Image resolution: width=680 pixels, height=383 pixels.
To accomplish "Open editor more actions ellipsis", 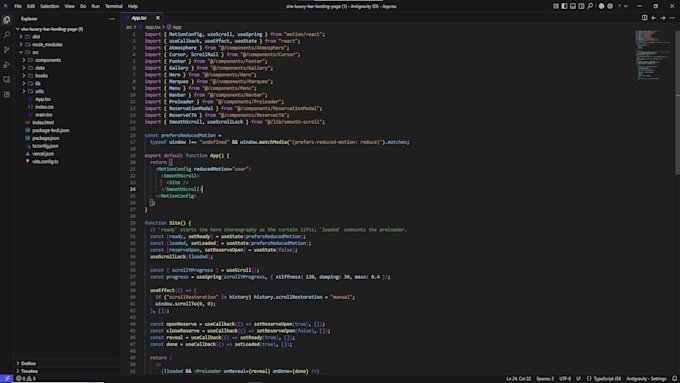I will click(x=672, y=18).
